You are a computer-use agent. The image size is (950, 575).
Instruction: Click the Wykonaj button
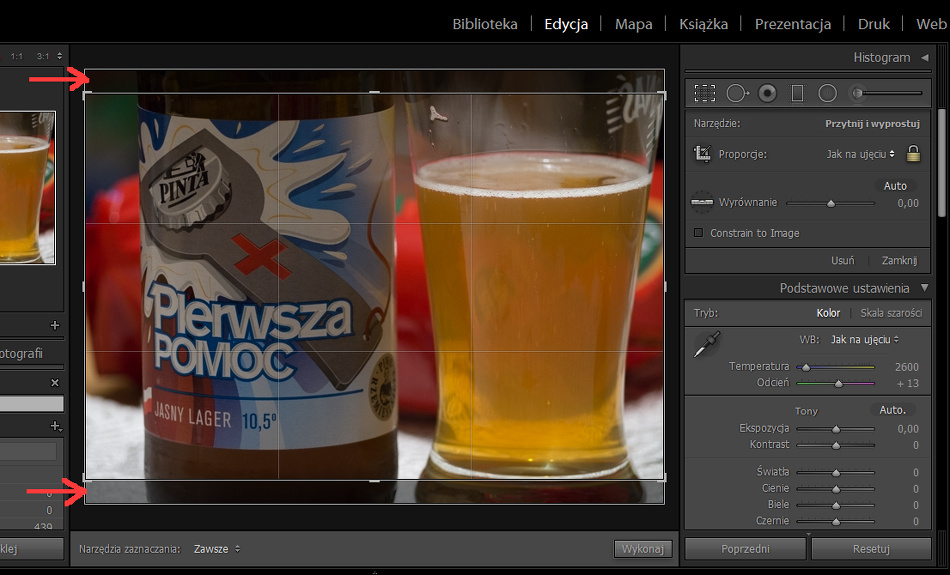point(642,549)
